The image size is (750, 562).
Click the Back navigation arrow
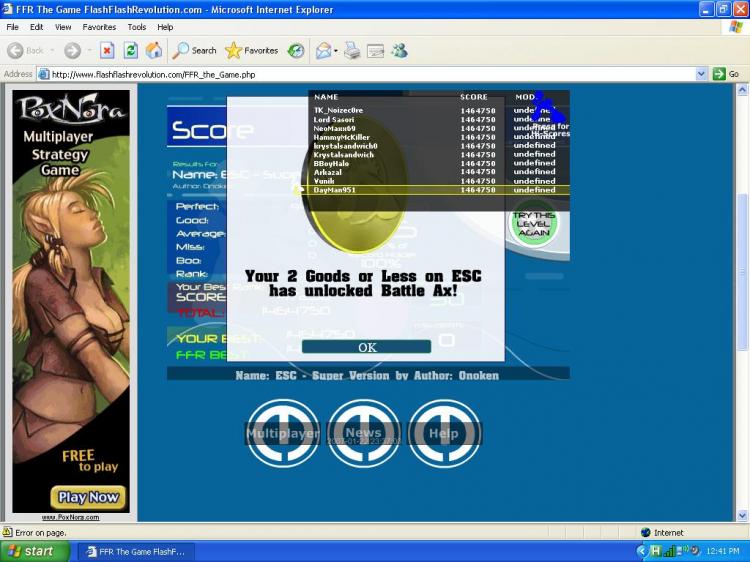click(x=15, y=50)
